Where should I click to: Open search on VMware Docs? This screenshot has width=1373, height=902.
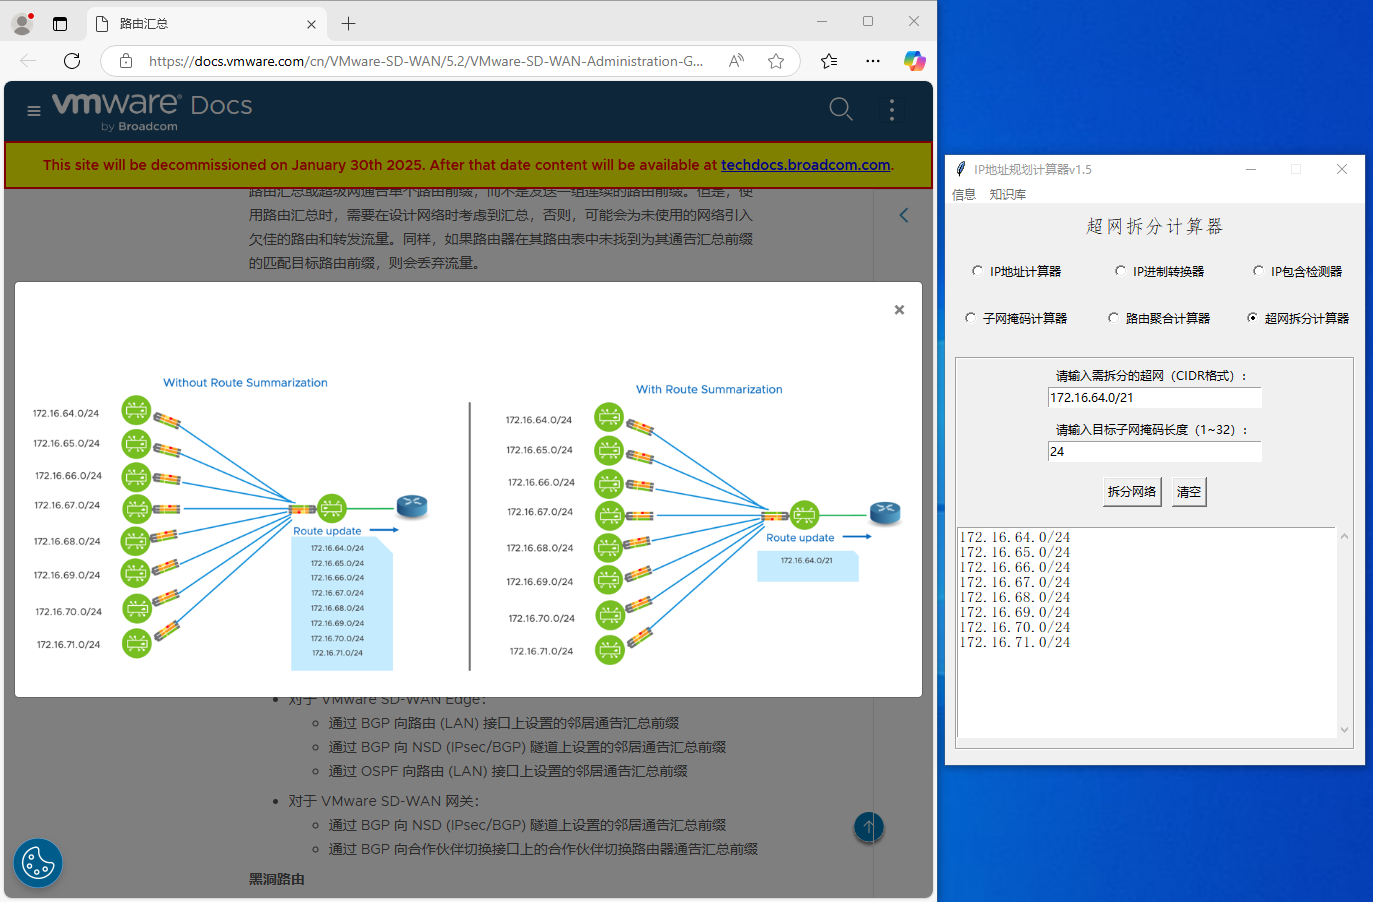[841, 109]
